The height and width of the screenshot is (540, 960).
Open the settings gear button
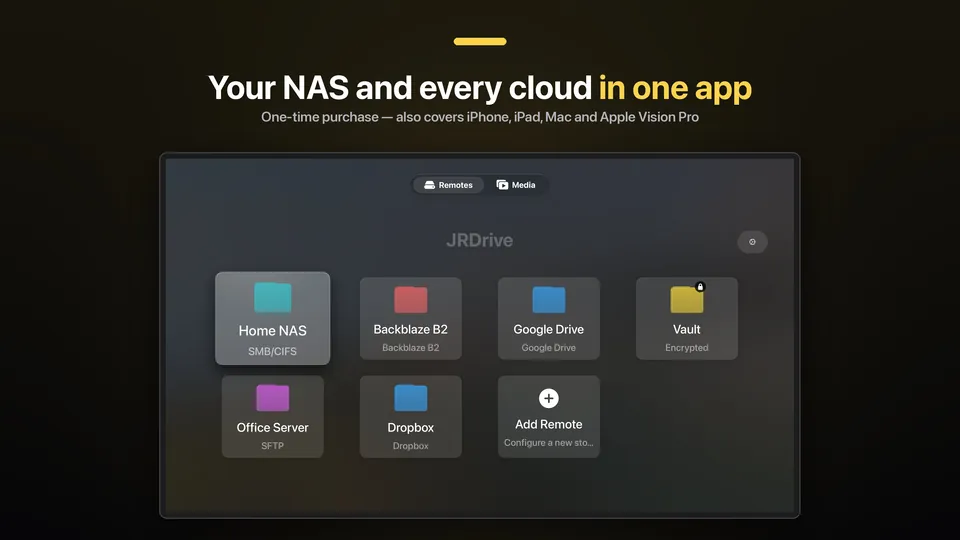(752, 242)
